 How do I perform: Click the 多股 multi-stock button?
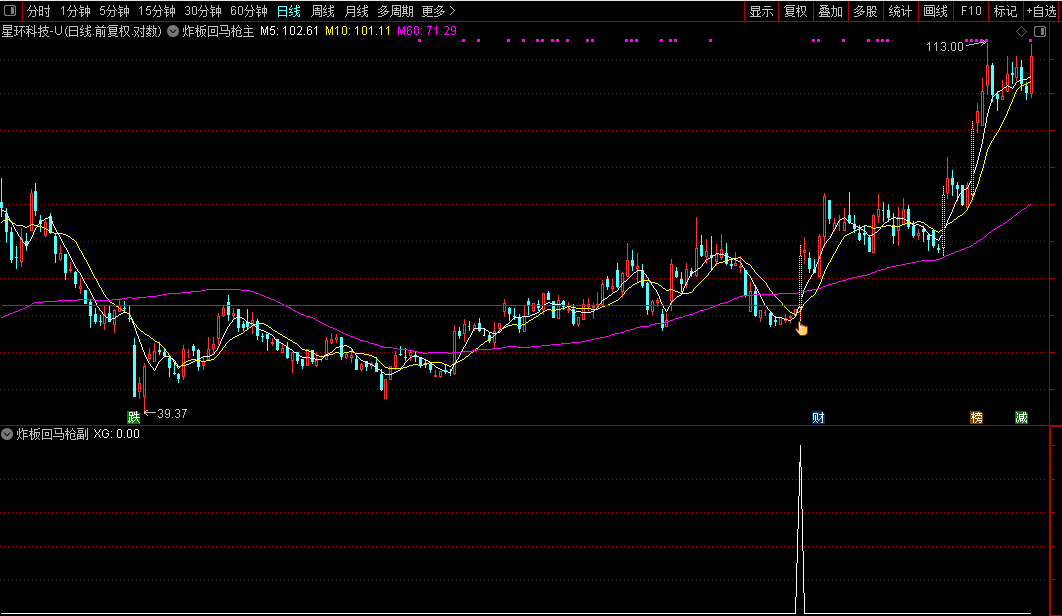(865, 12)
